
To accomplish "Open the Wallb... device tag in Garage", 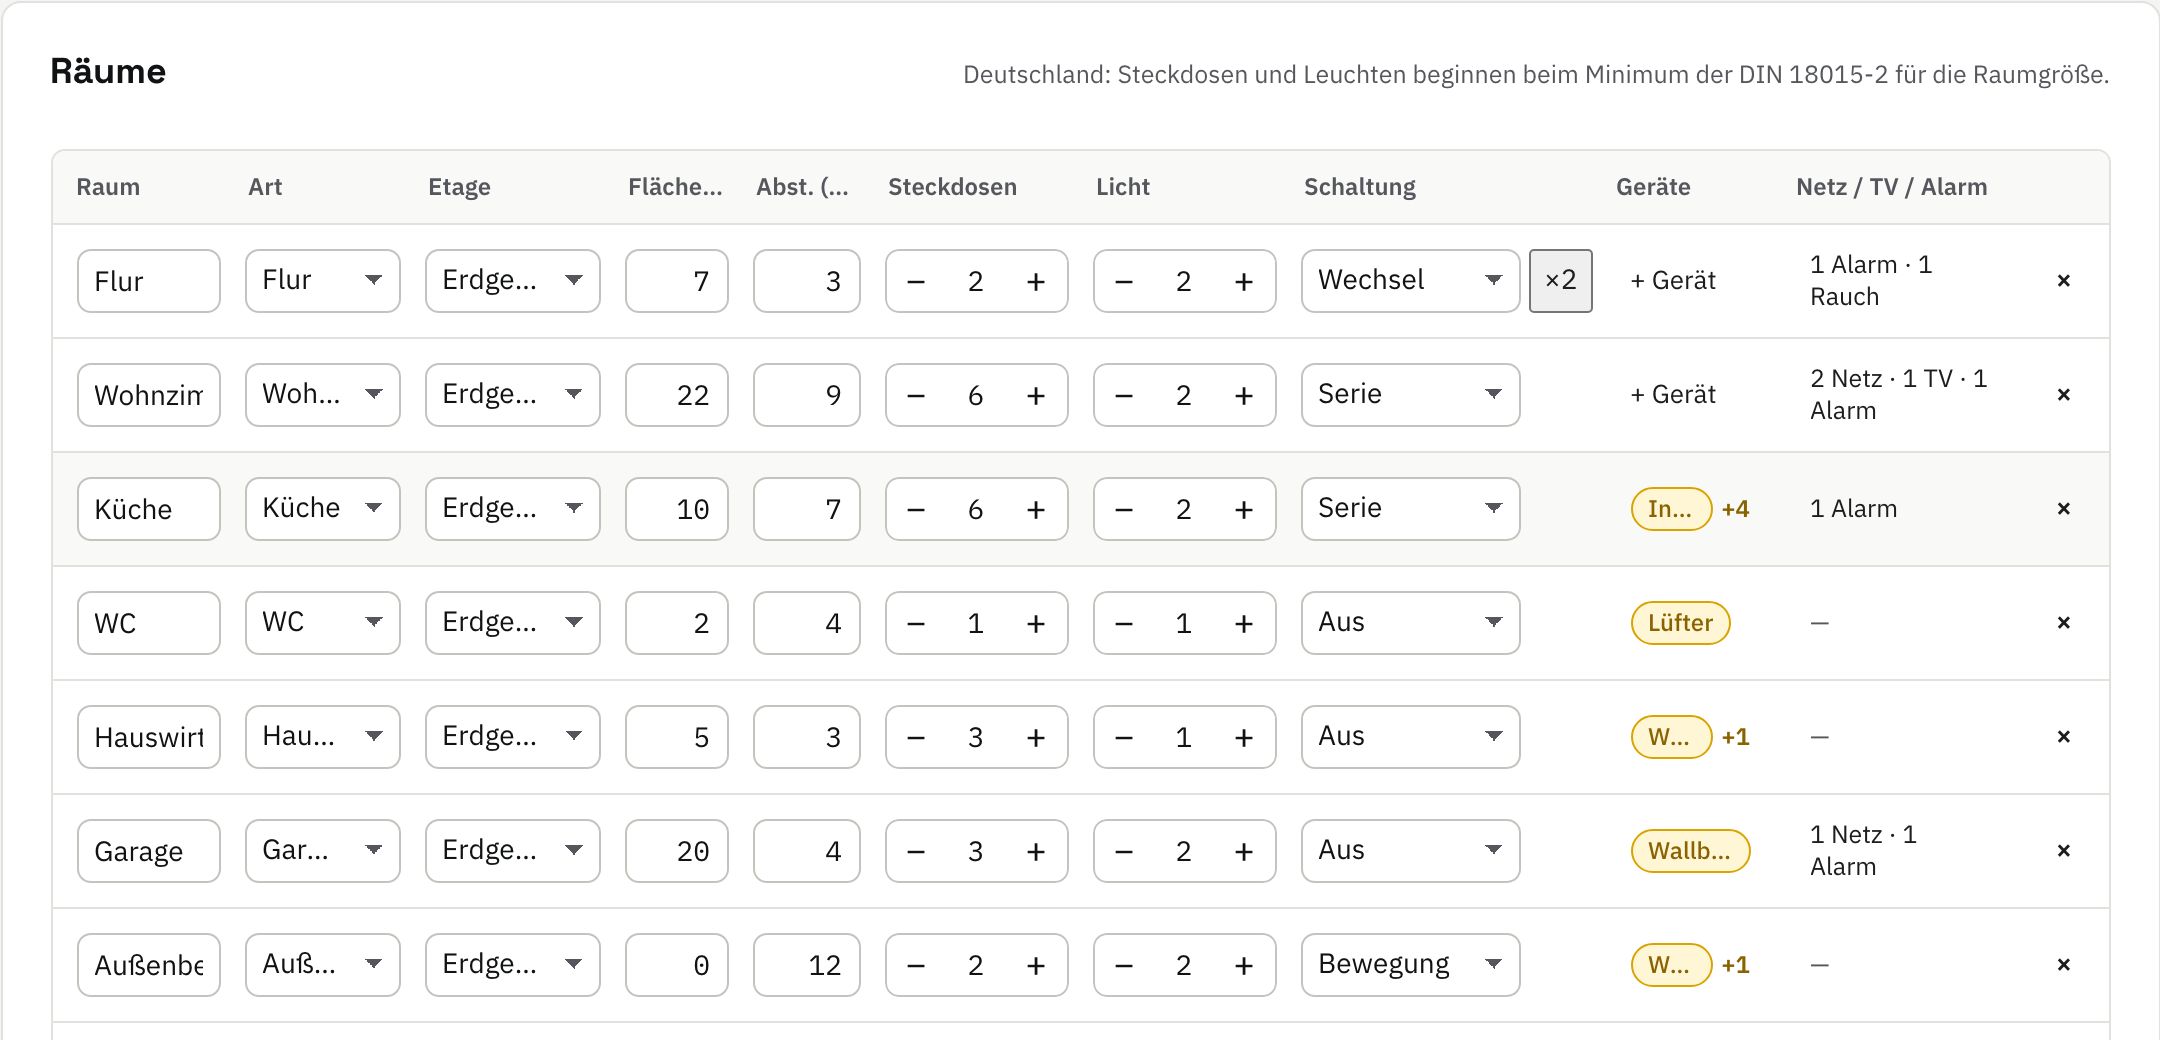I will point(1691,851).
